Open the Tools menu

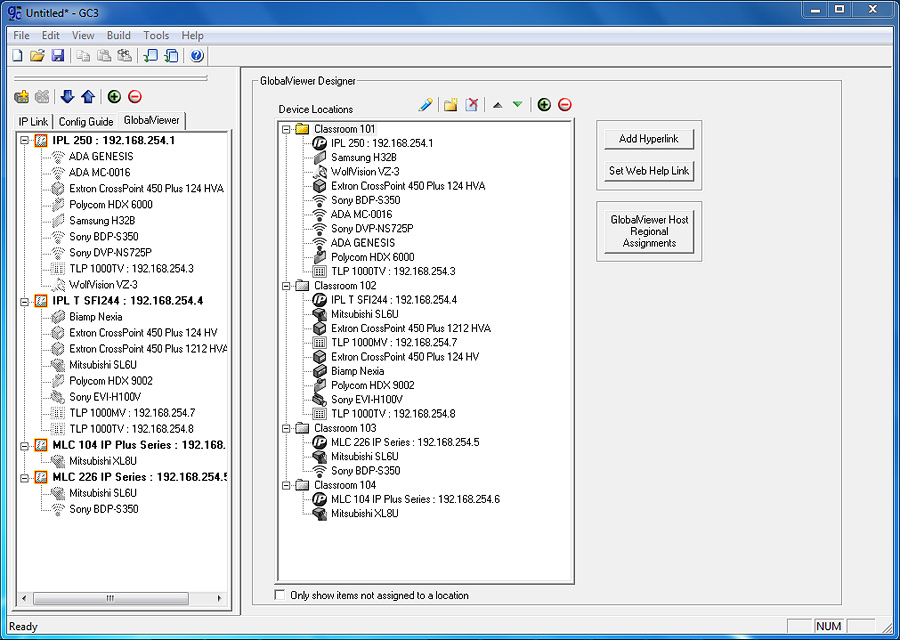[156, 36]
